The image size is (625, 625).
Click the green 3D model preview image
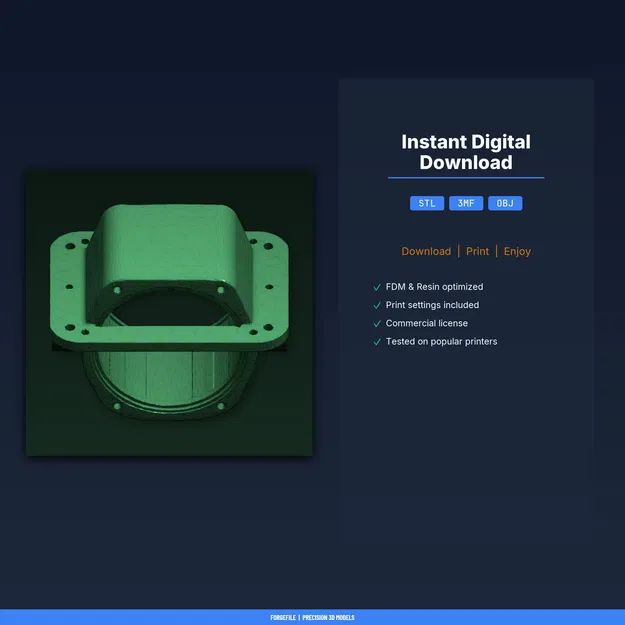coord(169,312)
